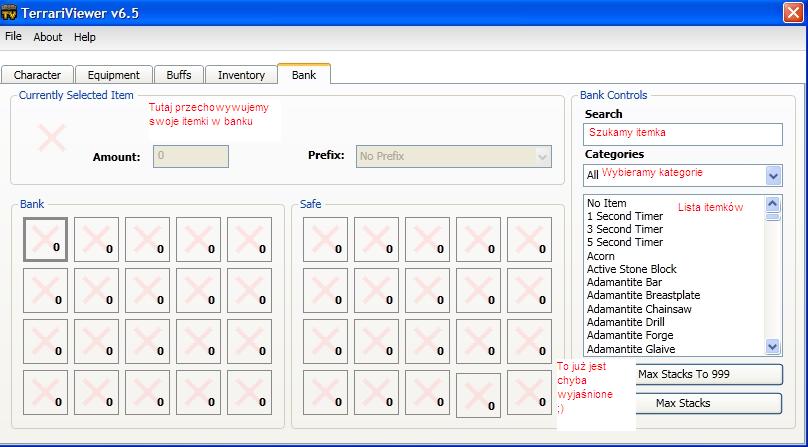
Task: Click the Max Stacks To 999 button
Action: point(709,374)
